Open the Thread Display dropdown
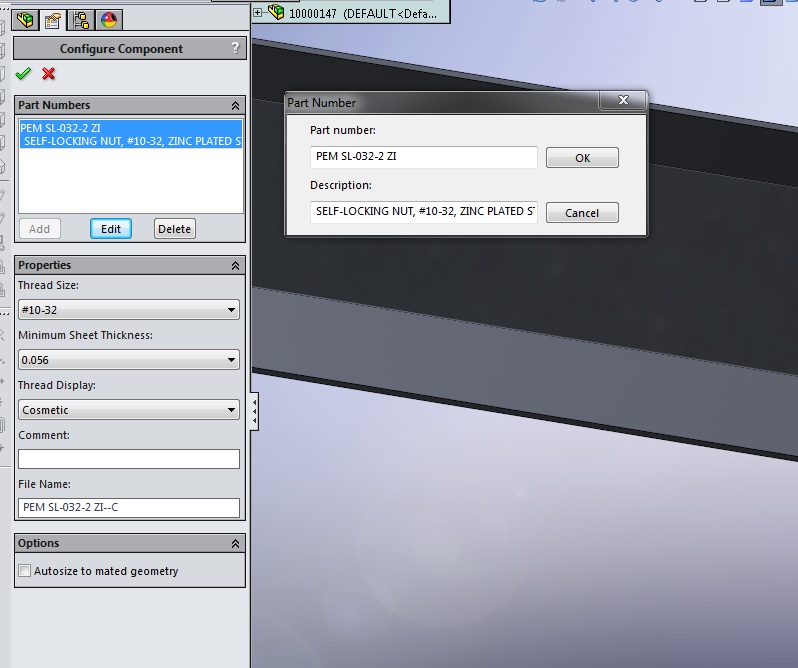Screen dimensions: 798x668 click(x=129, y=410)
